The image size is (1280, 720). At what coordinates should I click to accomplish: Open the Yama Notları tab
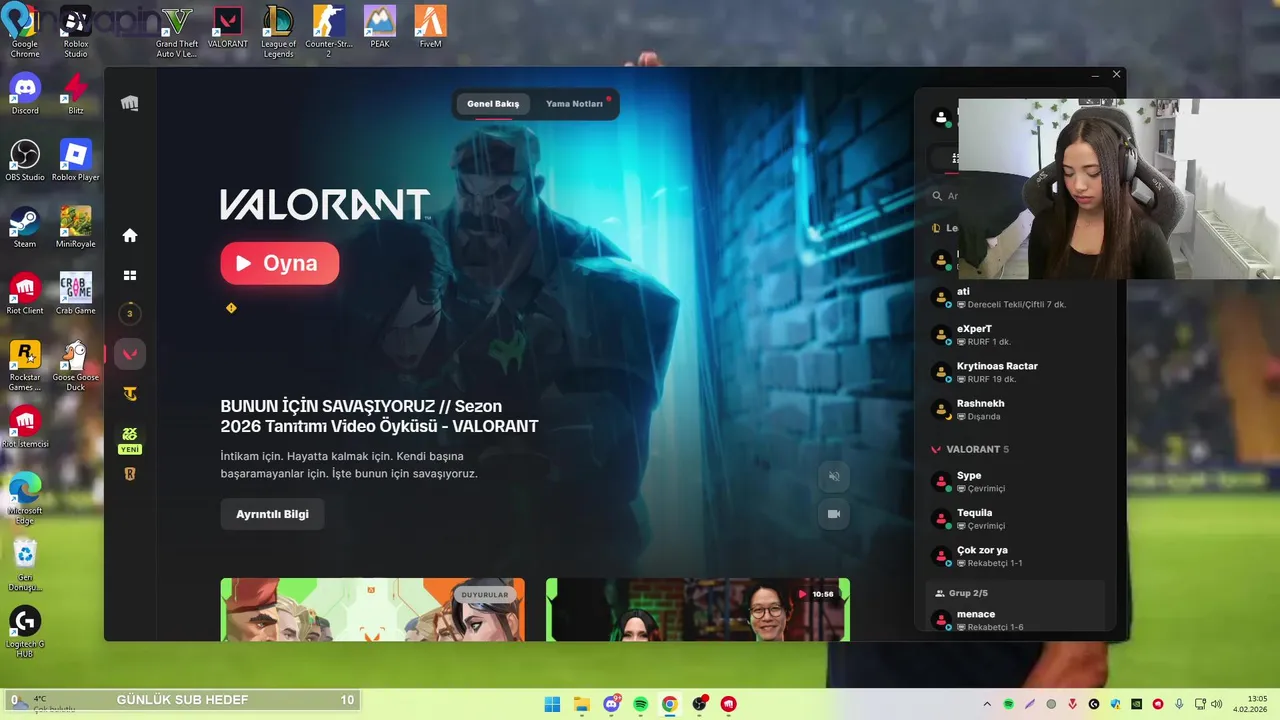(x=574, y=104)
